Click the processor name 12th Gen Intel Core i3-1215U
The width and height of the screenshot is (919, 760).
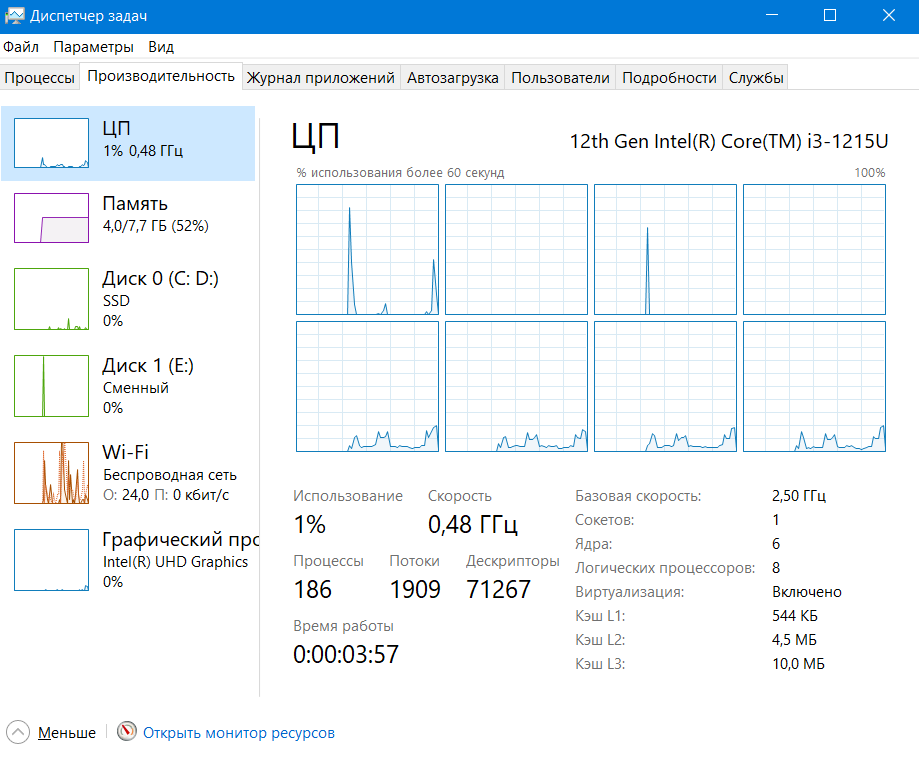point(729,141)
